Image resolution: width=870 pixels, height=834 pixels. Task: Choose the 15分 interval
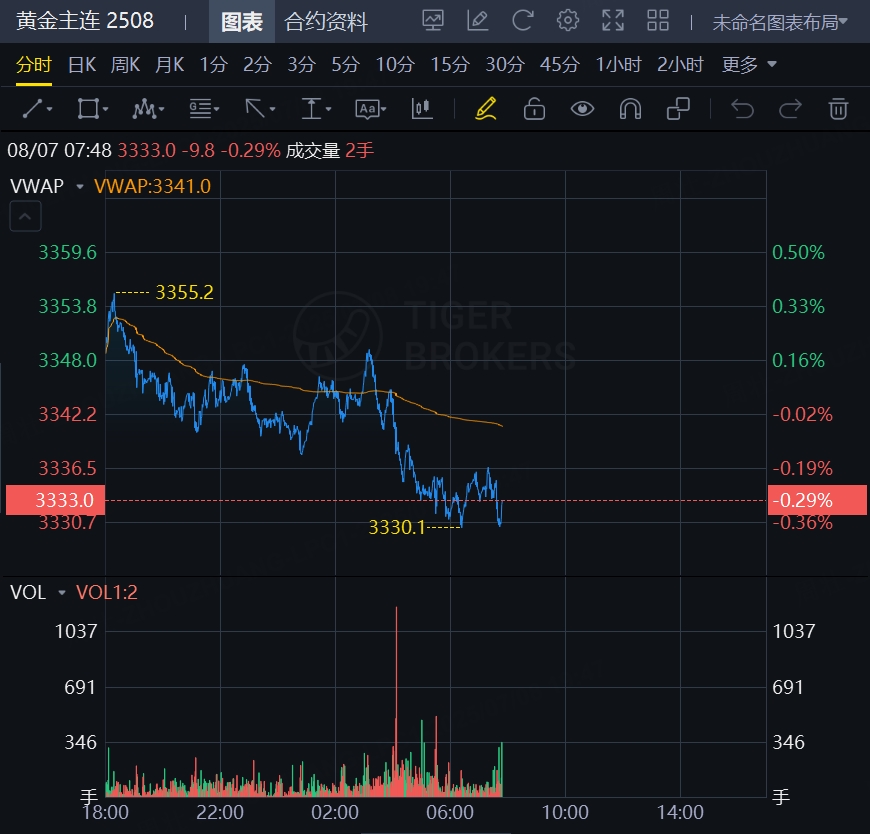click(x=449, y=65)
